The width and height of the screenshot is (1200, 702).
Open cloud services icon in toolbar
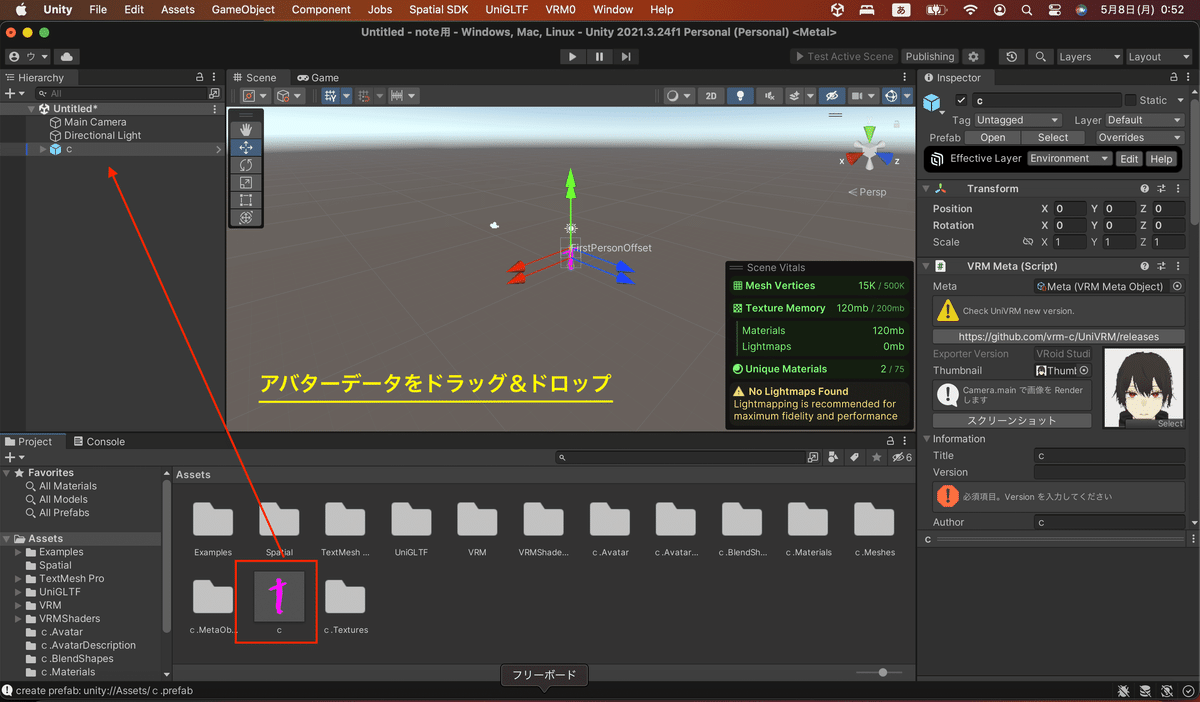tap(65, 57)
